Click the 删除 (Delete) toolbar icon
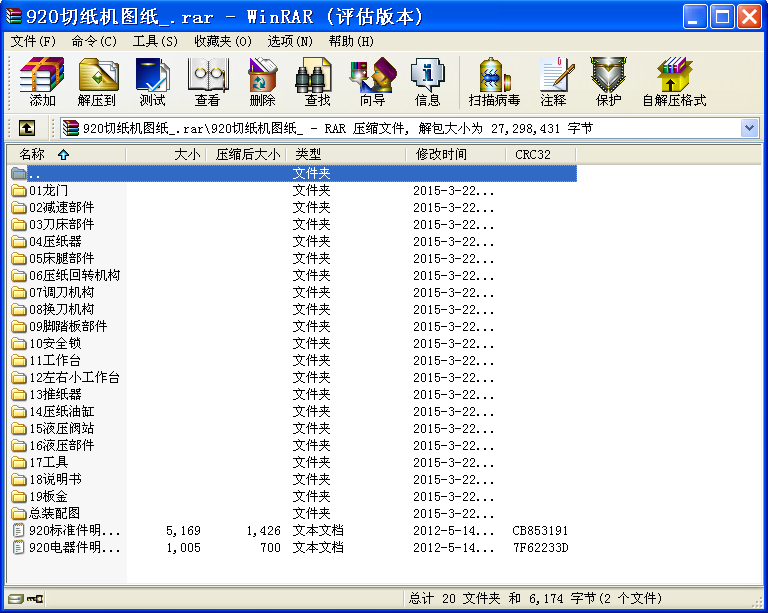Screen dimensions: 768x613 tap(263, 81)
